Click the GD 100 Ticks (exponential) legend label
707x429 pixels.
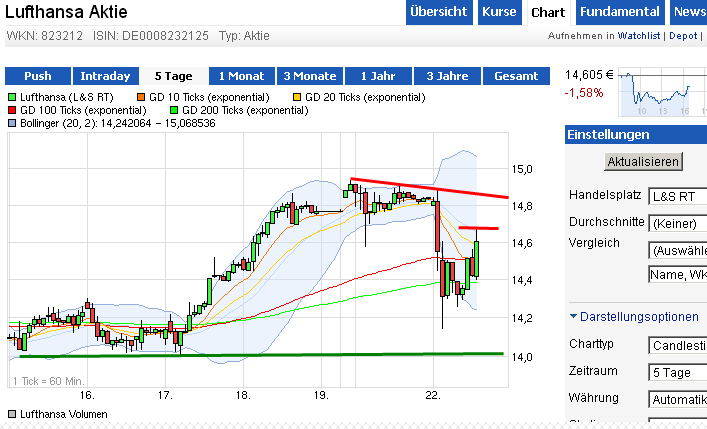coord(83,111)
